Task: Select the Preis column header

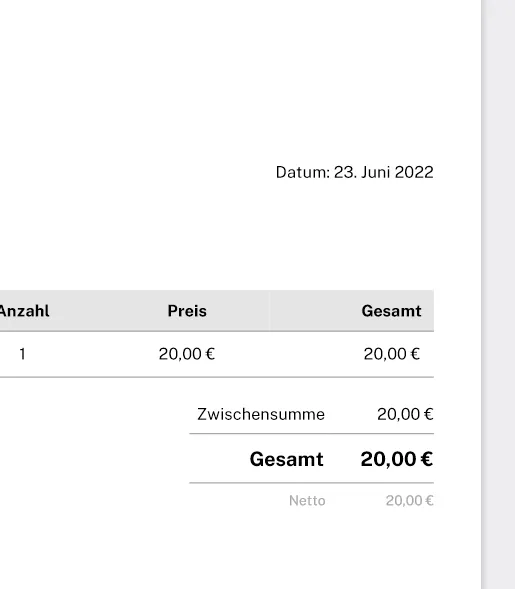Action: [x=187, y=311]
